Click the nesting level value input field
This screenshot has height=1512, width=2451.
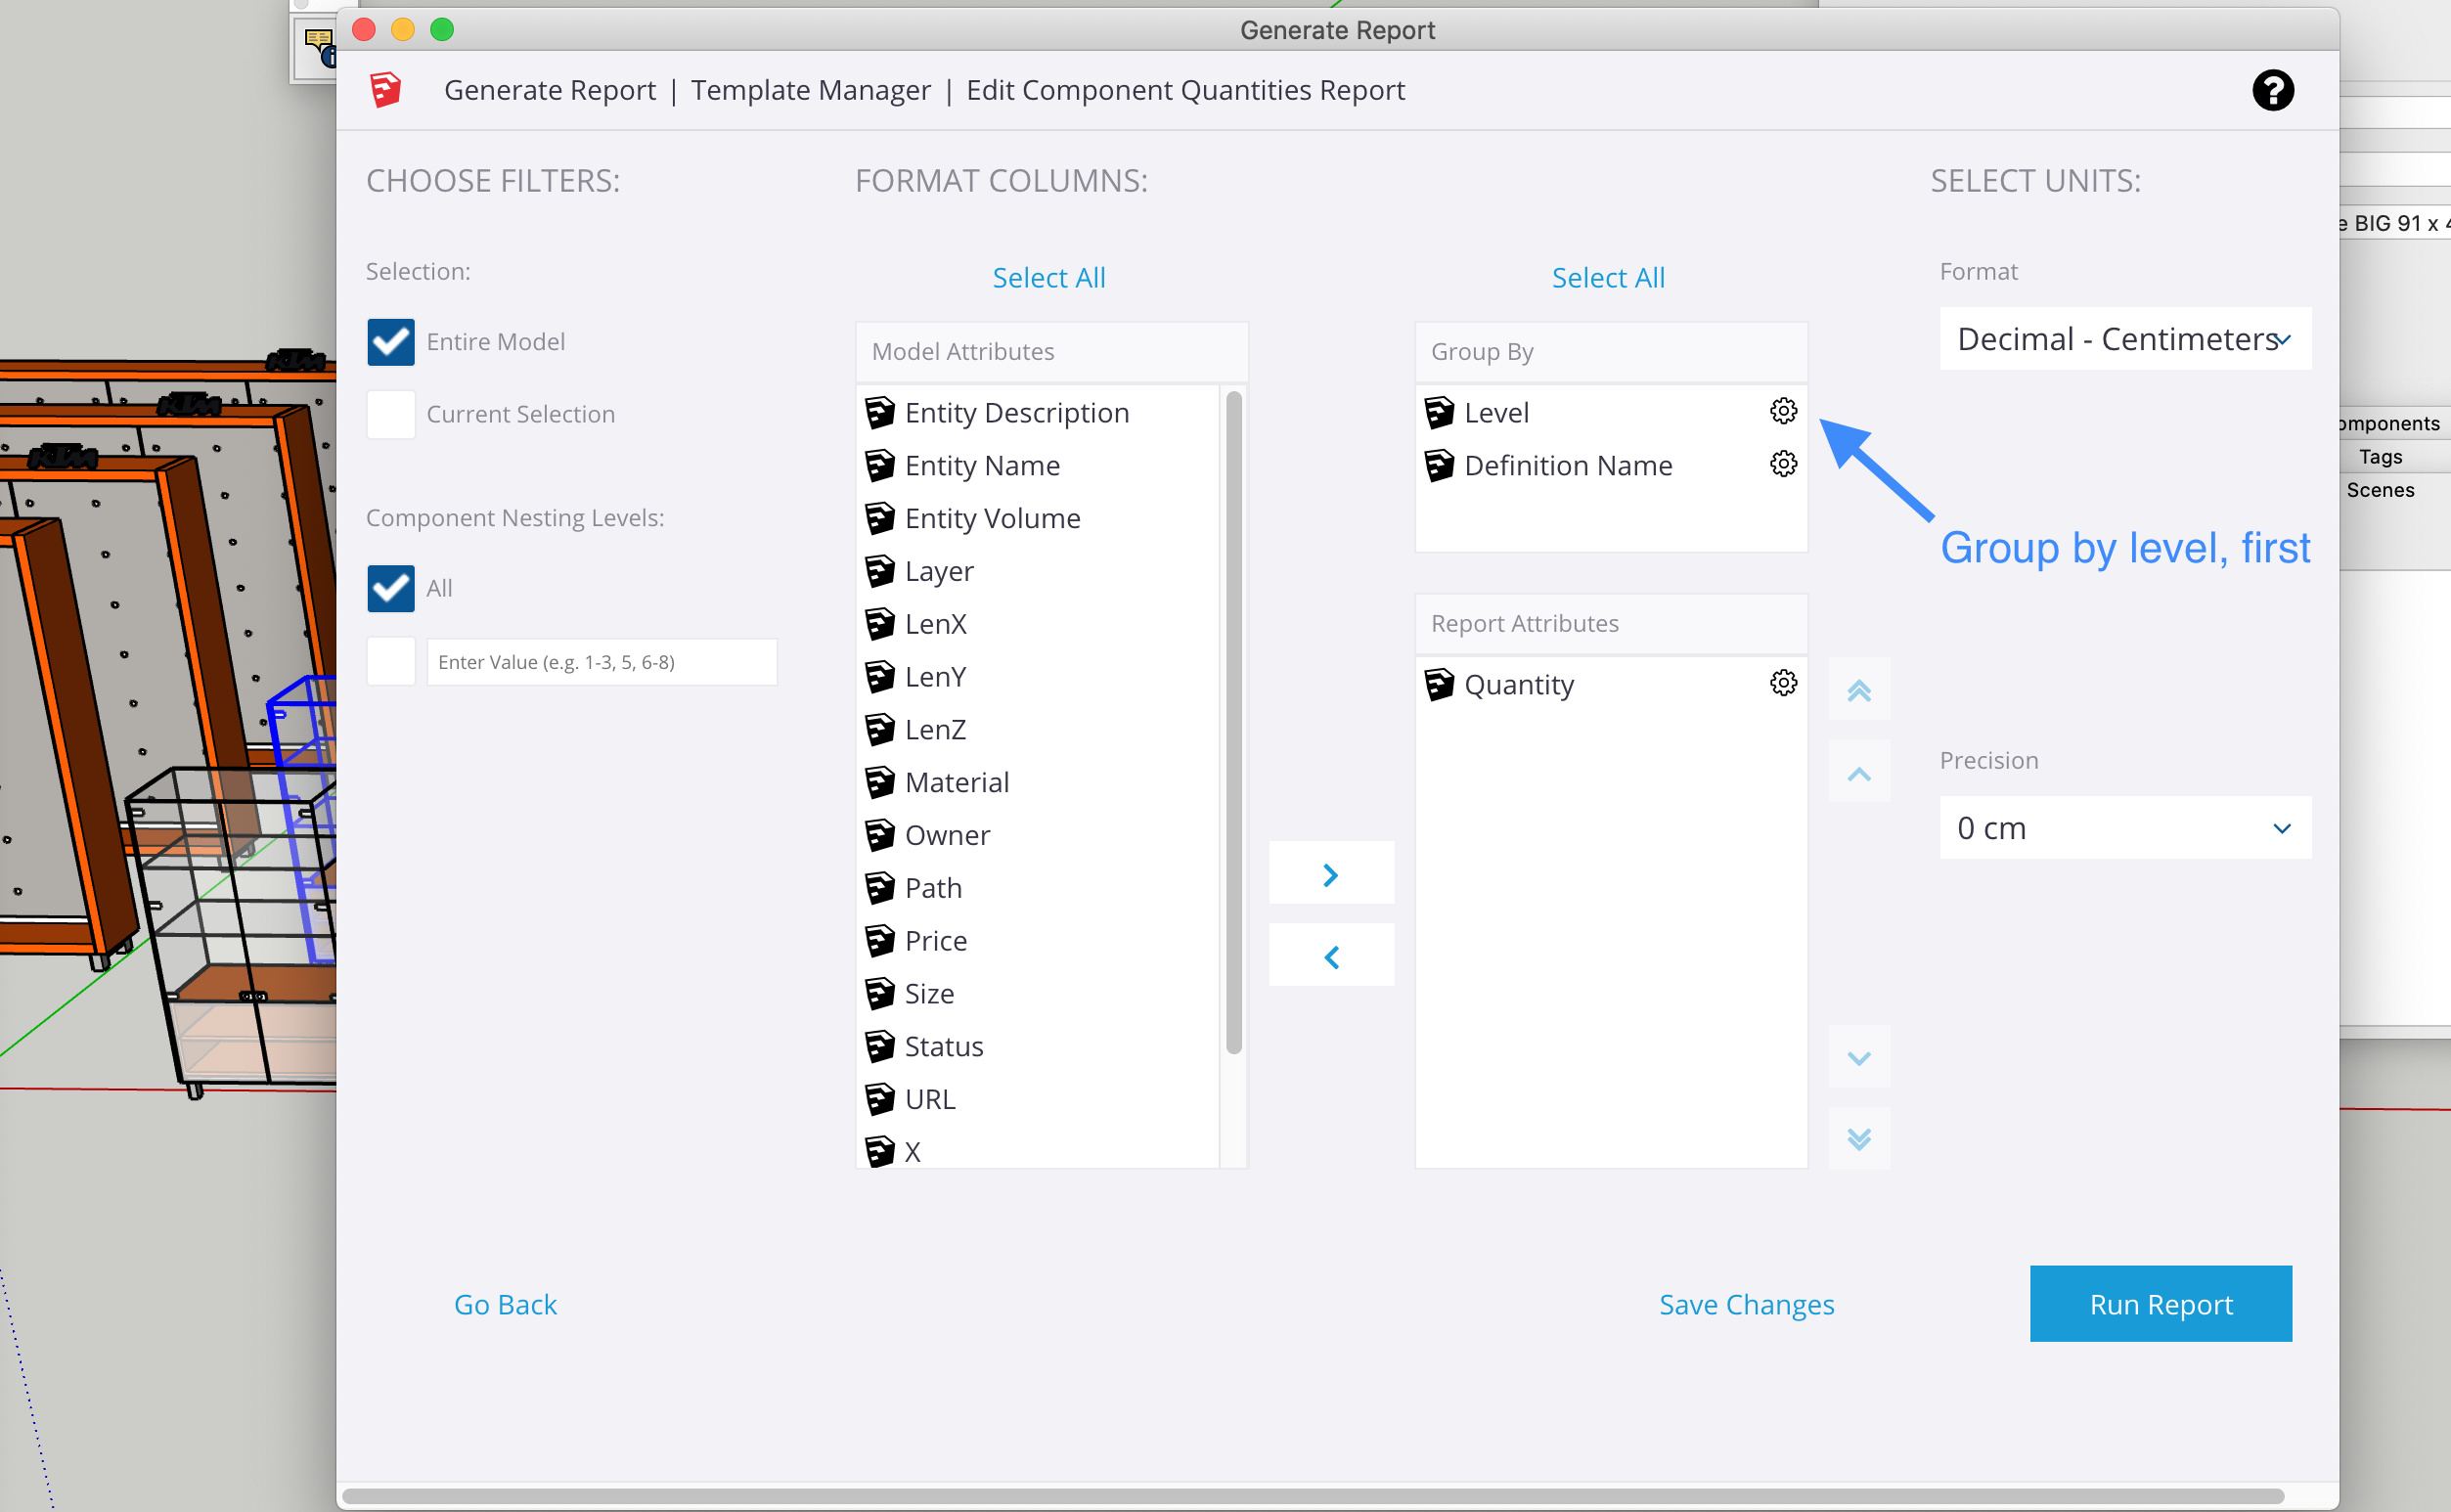click(601, 662)
